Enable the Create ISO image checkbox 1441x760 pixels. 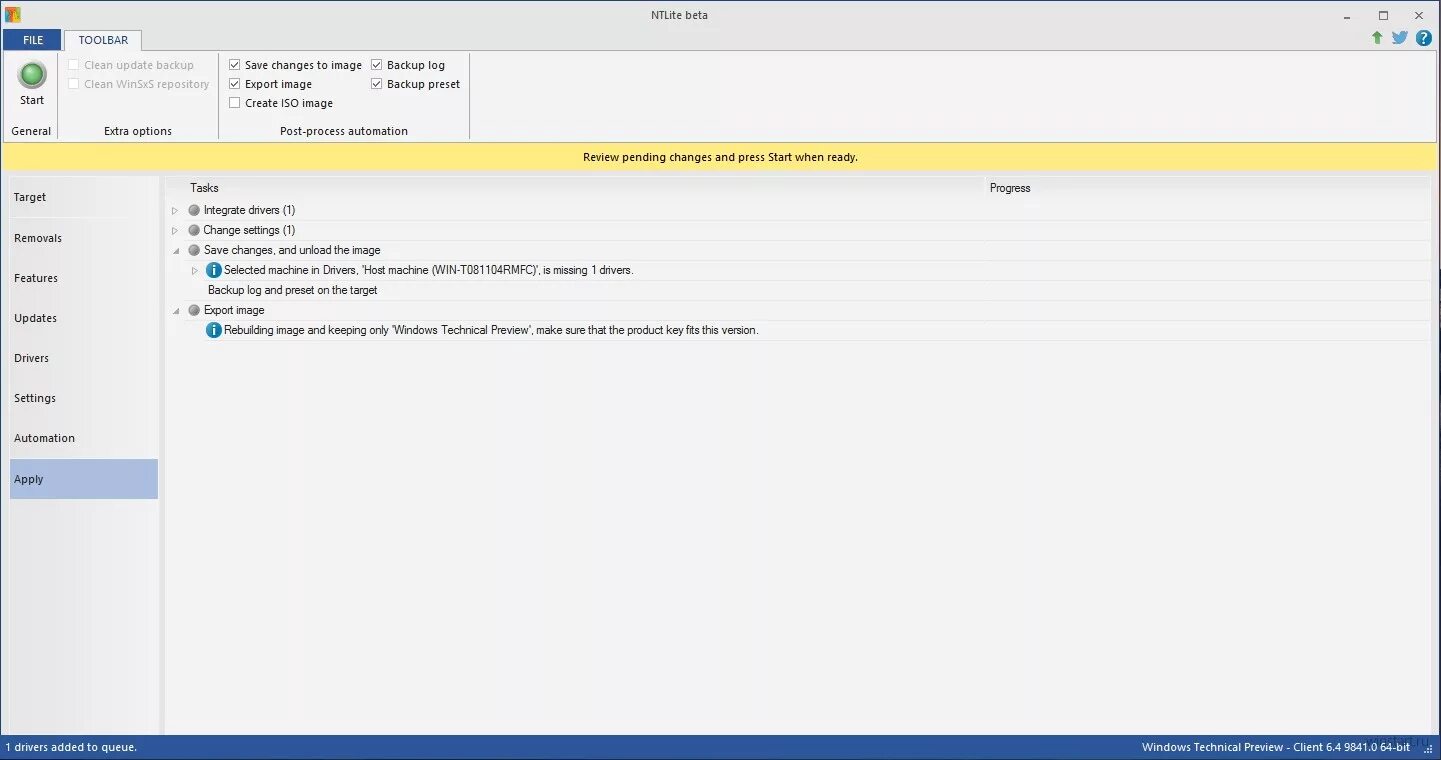(x=235, y=103)
